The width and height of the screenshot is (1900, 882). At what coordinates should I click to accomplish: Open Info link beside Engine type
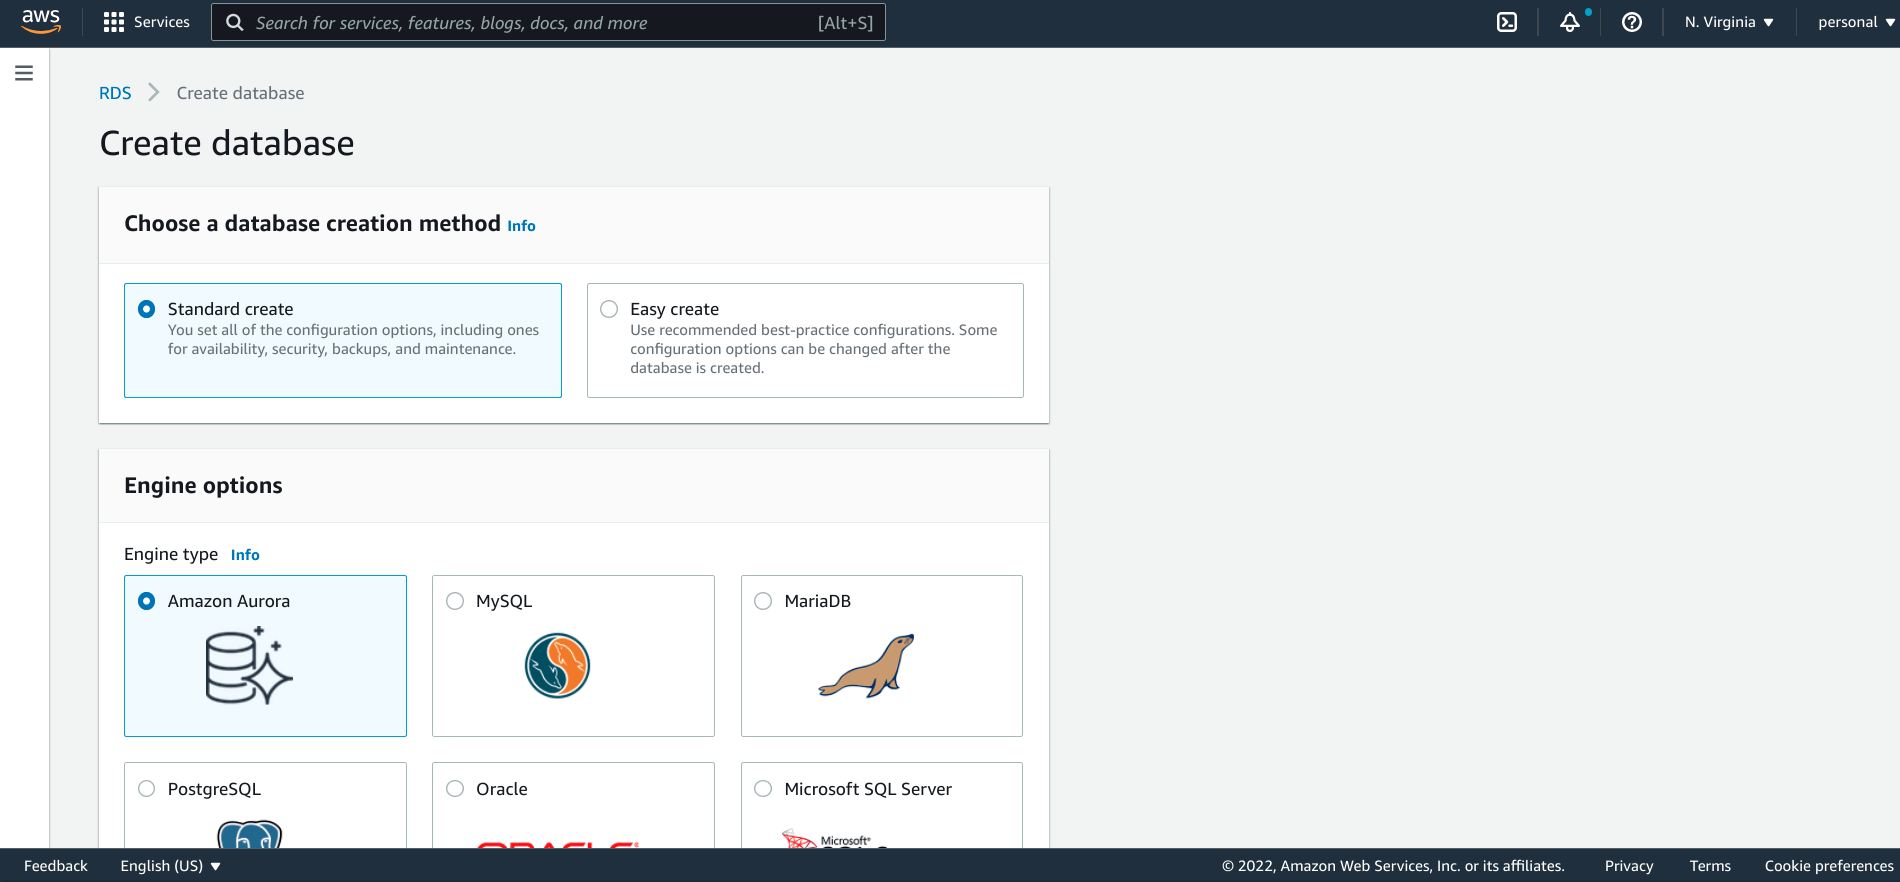[x=245, y=555]
